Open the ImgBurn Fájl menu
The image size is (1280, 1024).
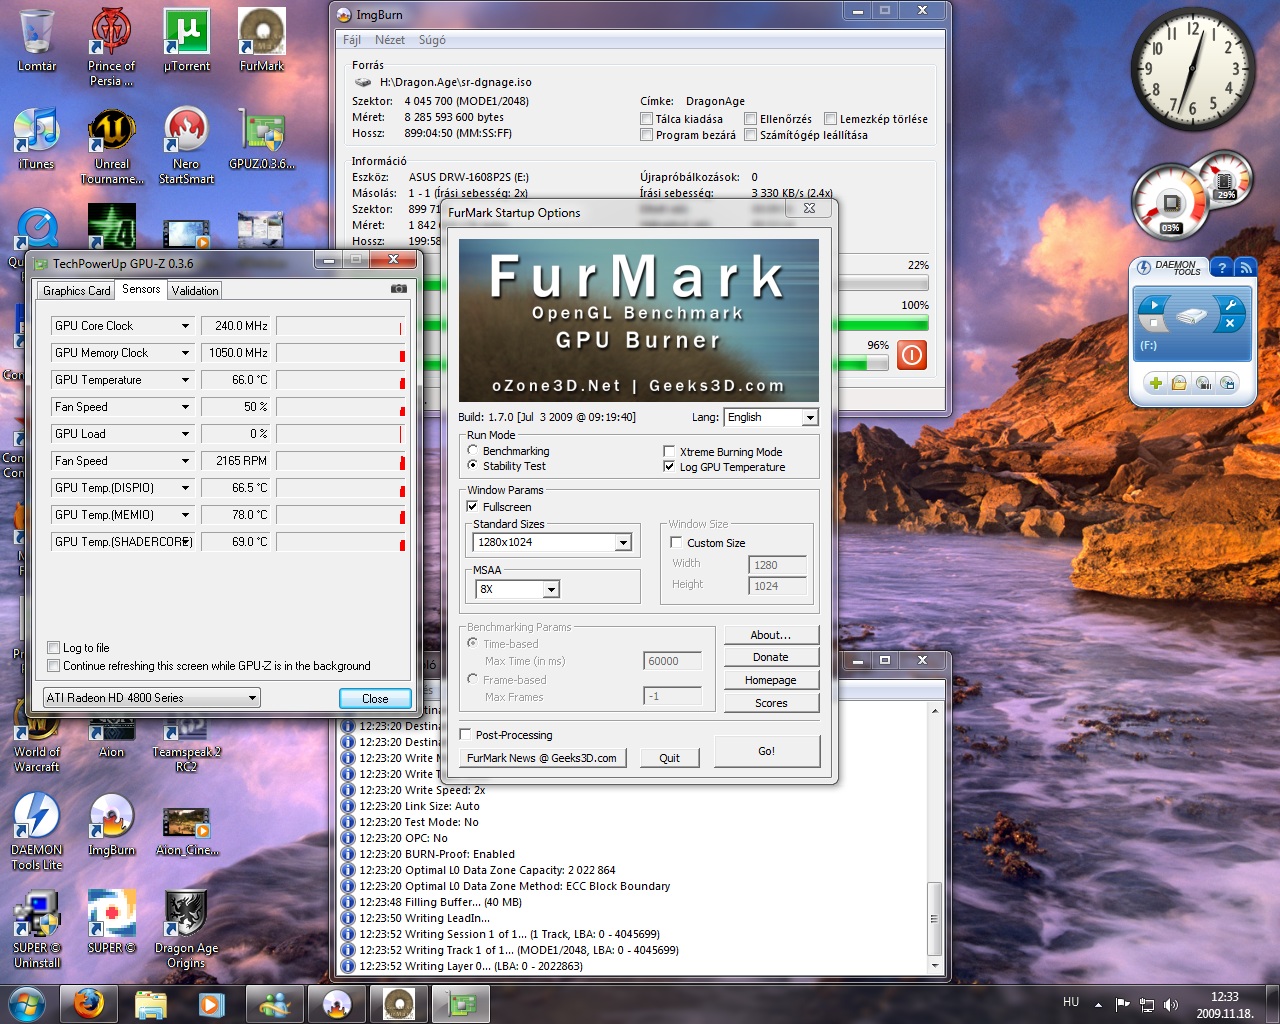tap(352, 40)
